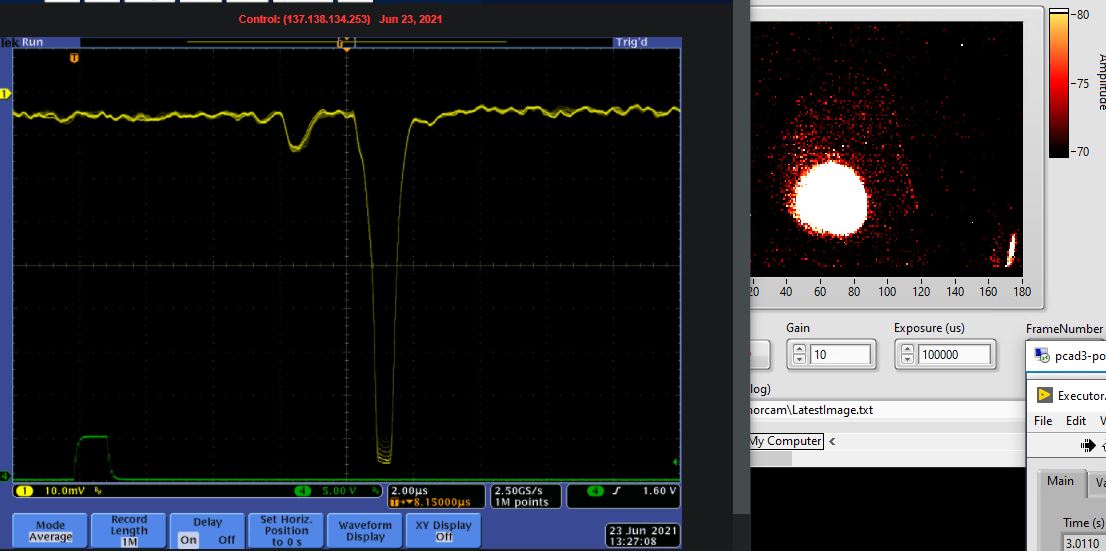1106x551 pixels.
Task: Increment the Gain stepper arrow
Action: click(x=799, y=349)
